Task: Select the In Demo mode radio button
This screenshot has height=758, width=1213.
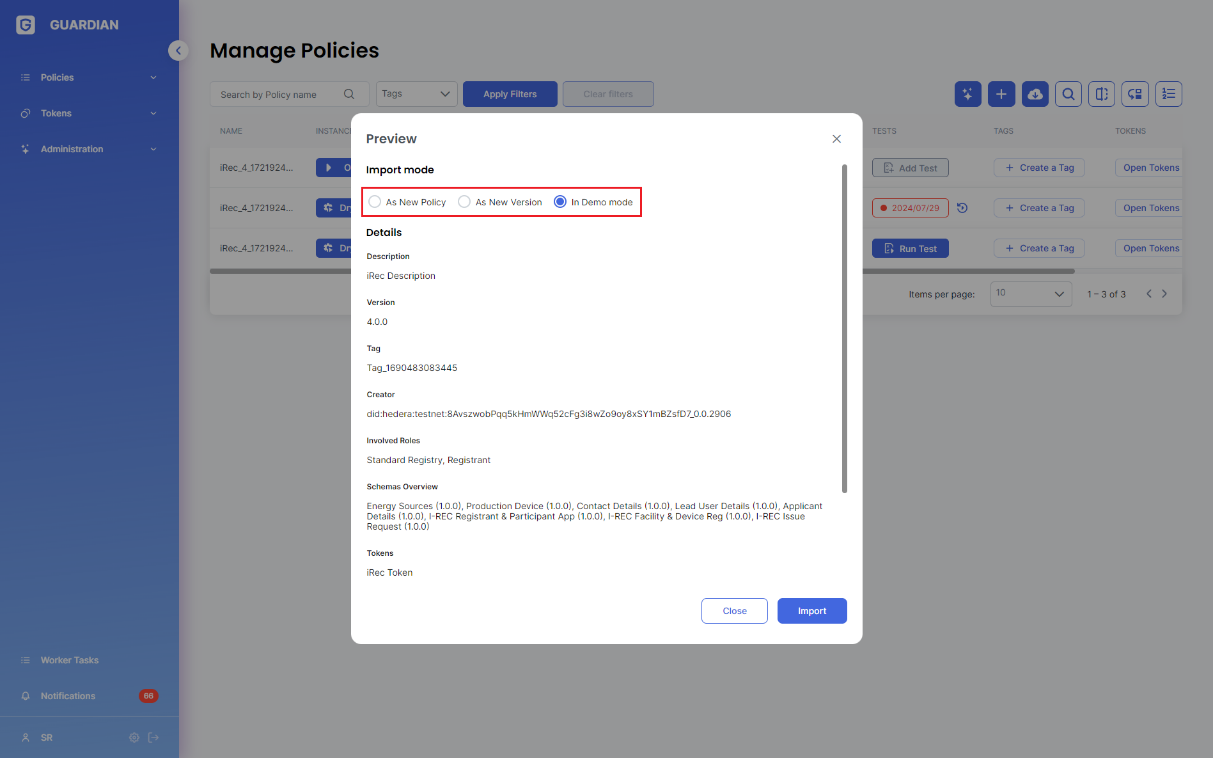Action: (560, 202)
